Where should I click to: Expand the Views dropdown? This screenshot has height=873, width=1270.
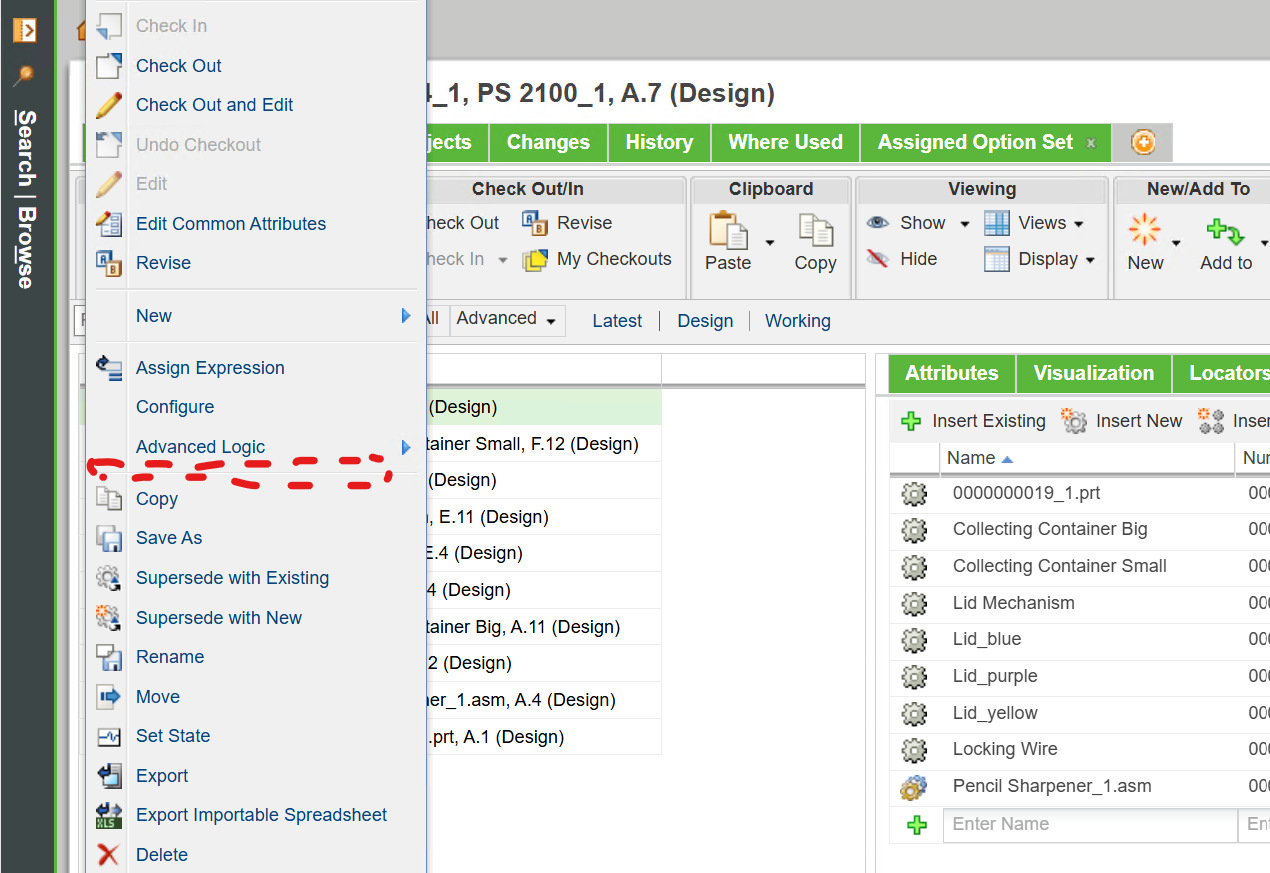[x=1043, y=222]
